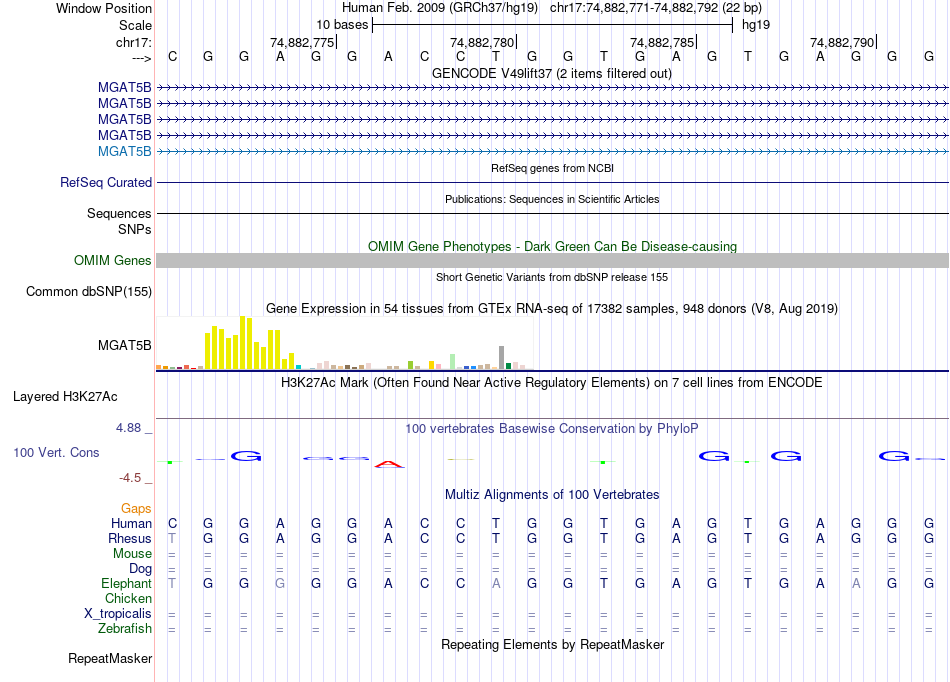
Task: Click the chr17: ruler label
Action: click(x=133, y=42)
